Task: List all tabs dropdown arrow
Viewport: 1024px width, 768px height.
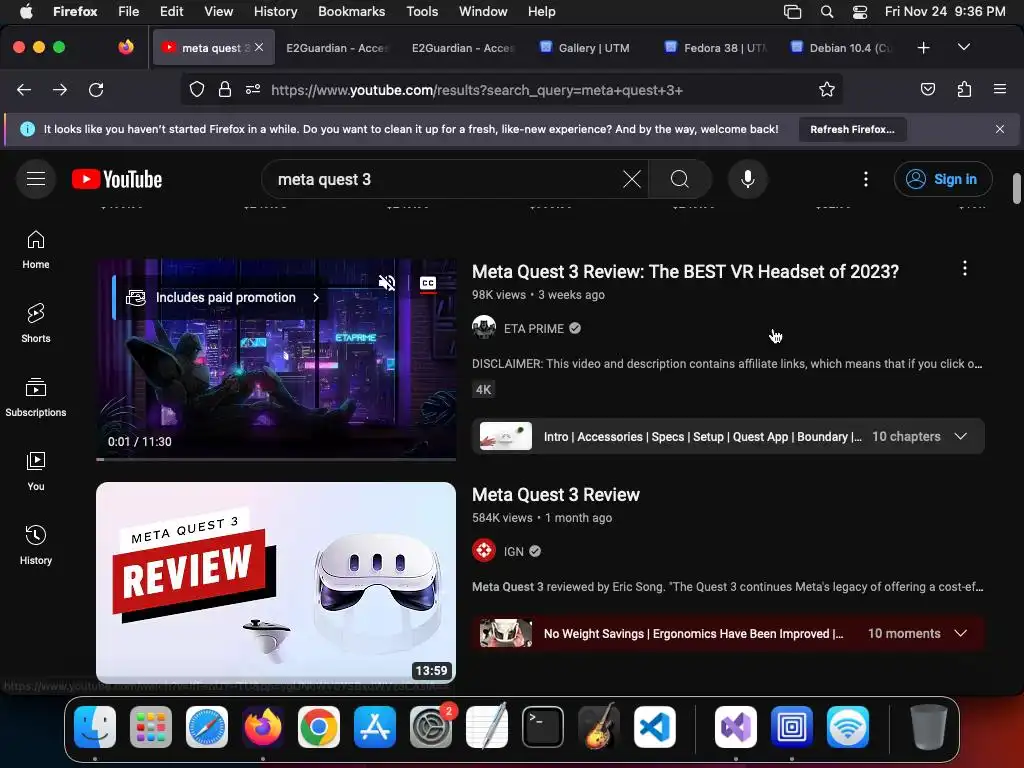Action: tap(964, 48)
